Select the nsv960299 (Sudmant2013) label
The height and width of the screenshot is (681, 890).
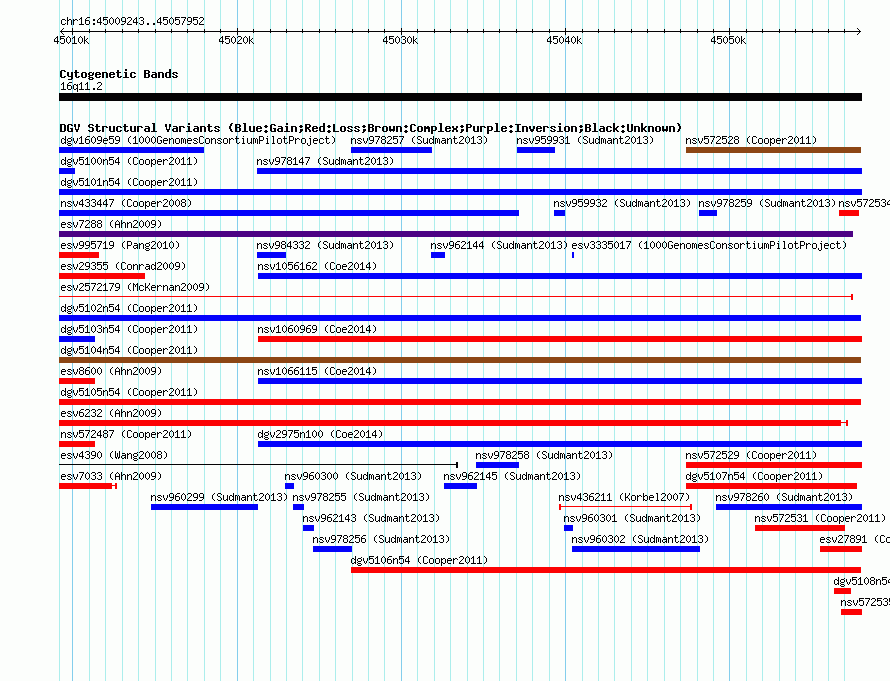coord(219,497)
